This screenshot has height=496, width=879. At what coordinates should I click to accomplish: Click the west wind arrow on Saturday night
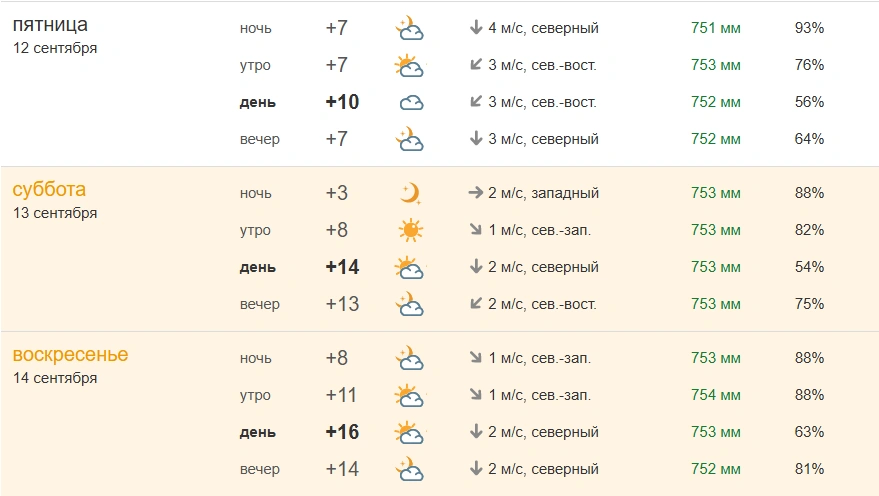point(475,193)
